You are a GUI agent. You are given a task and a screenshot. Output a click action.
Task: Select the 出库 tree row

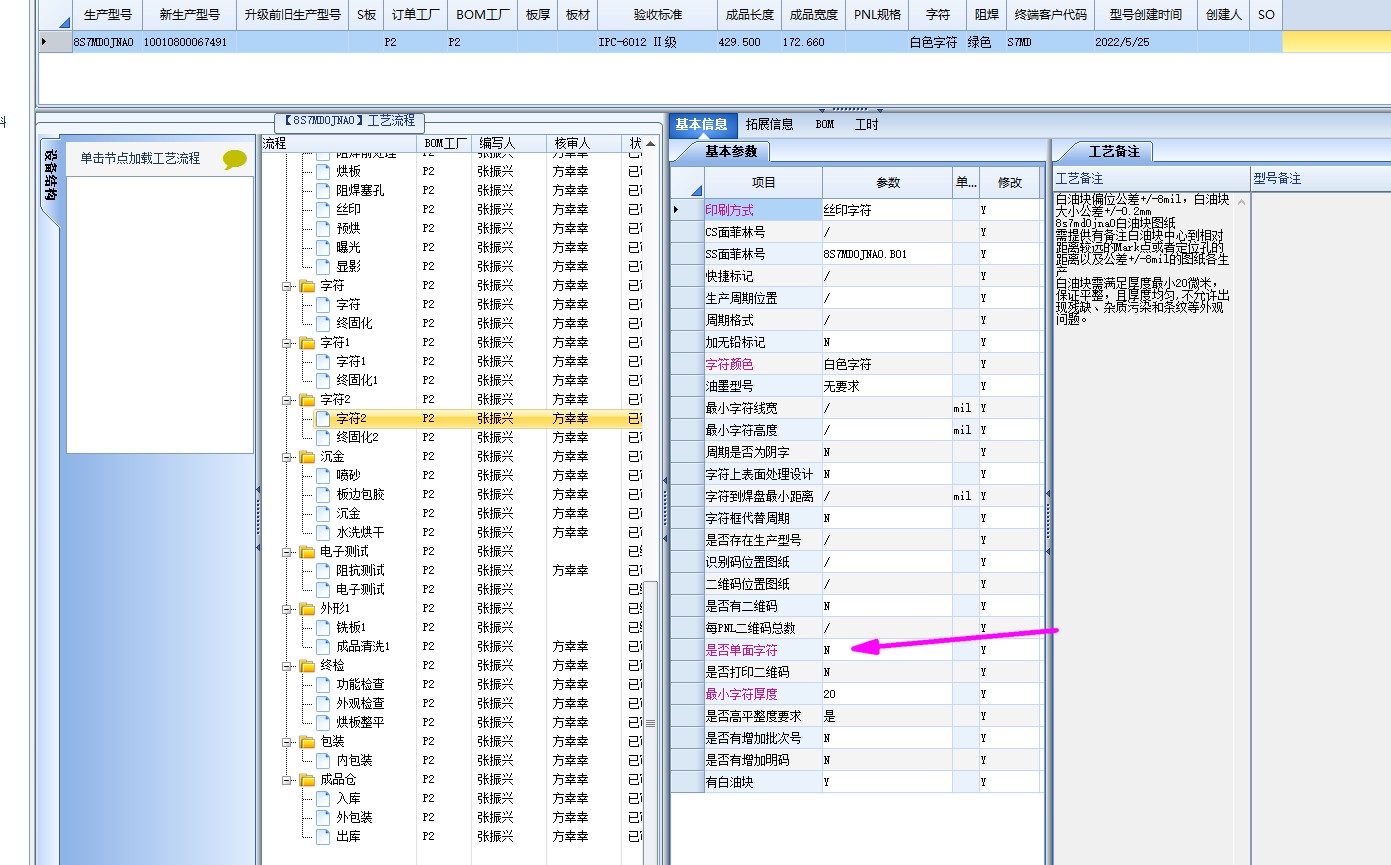tap(348, 837)
